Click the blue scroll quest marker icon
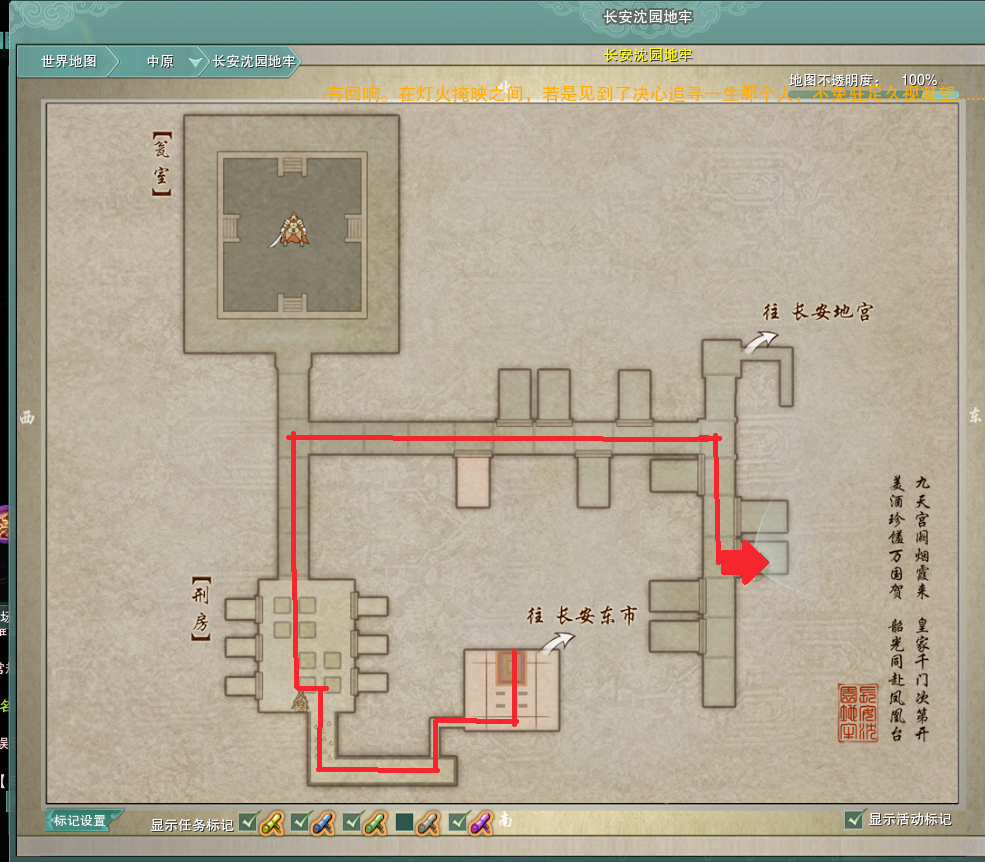 pyautogui.click(x=322, y=823)
